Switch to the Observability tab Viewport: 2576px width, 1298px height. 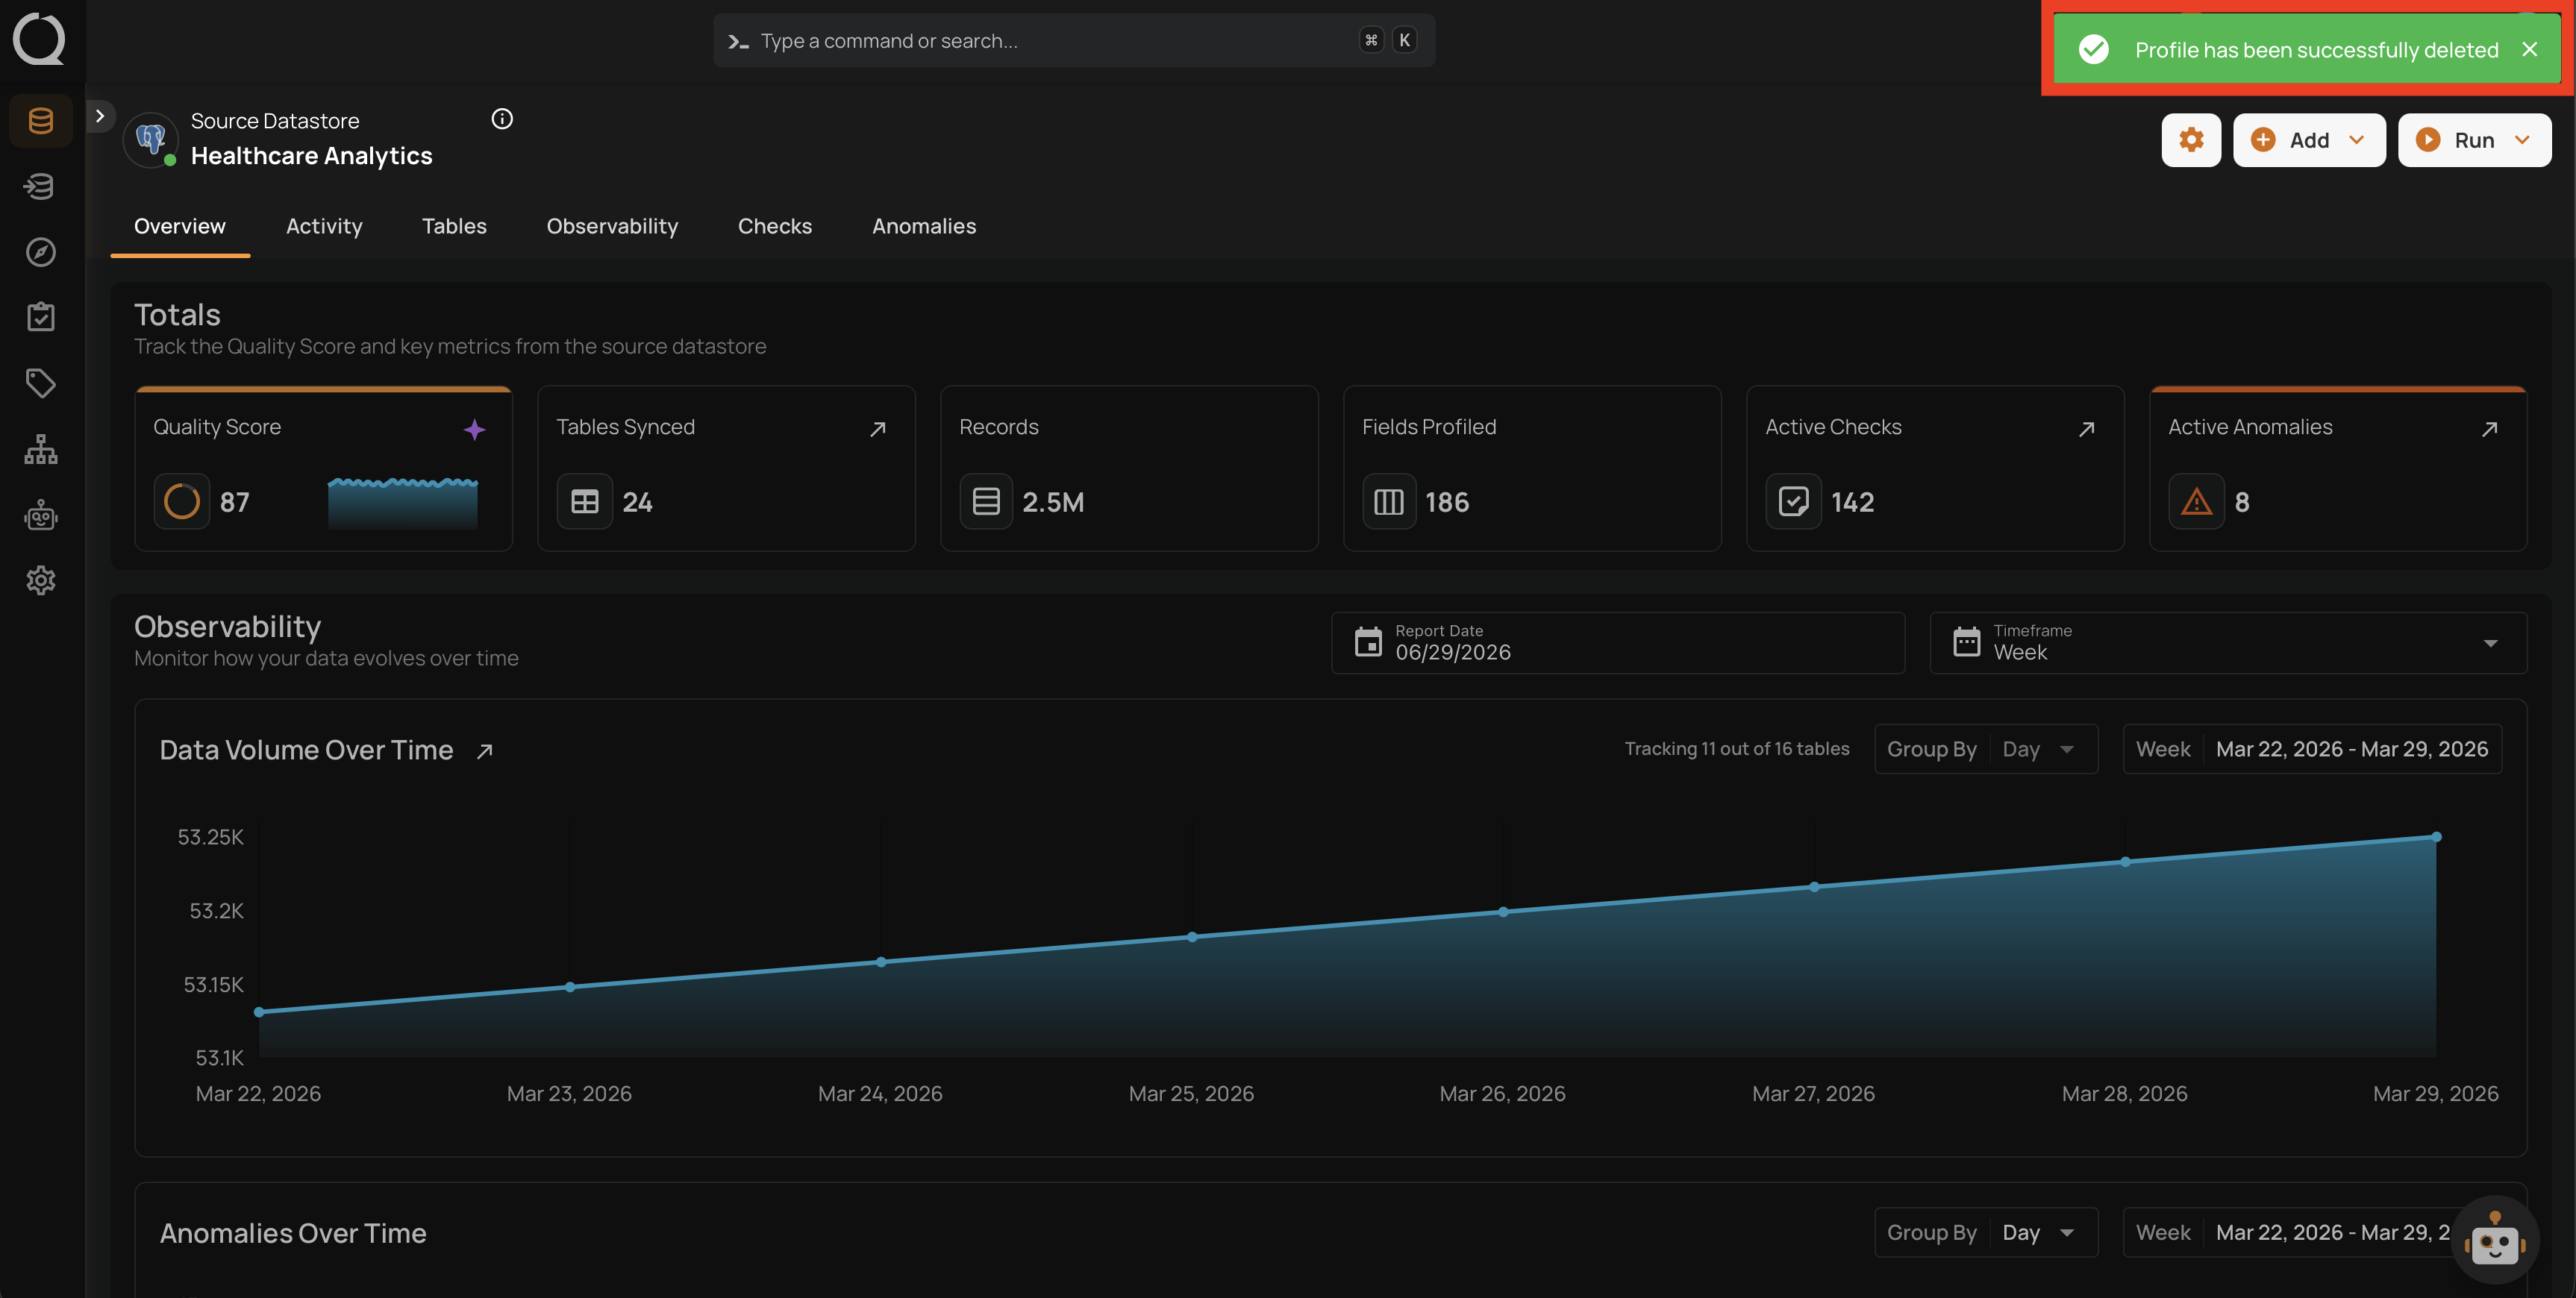click(x=612, y=226)
